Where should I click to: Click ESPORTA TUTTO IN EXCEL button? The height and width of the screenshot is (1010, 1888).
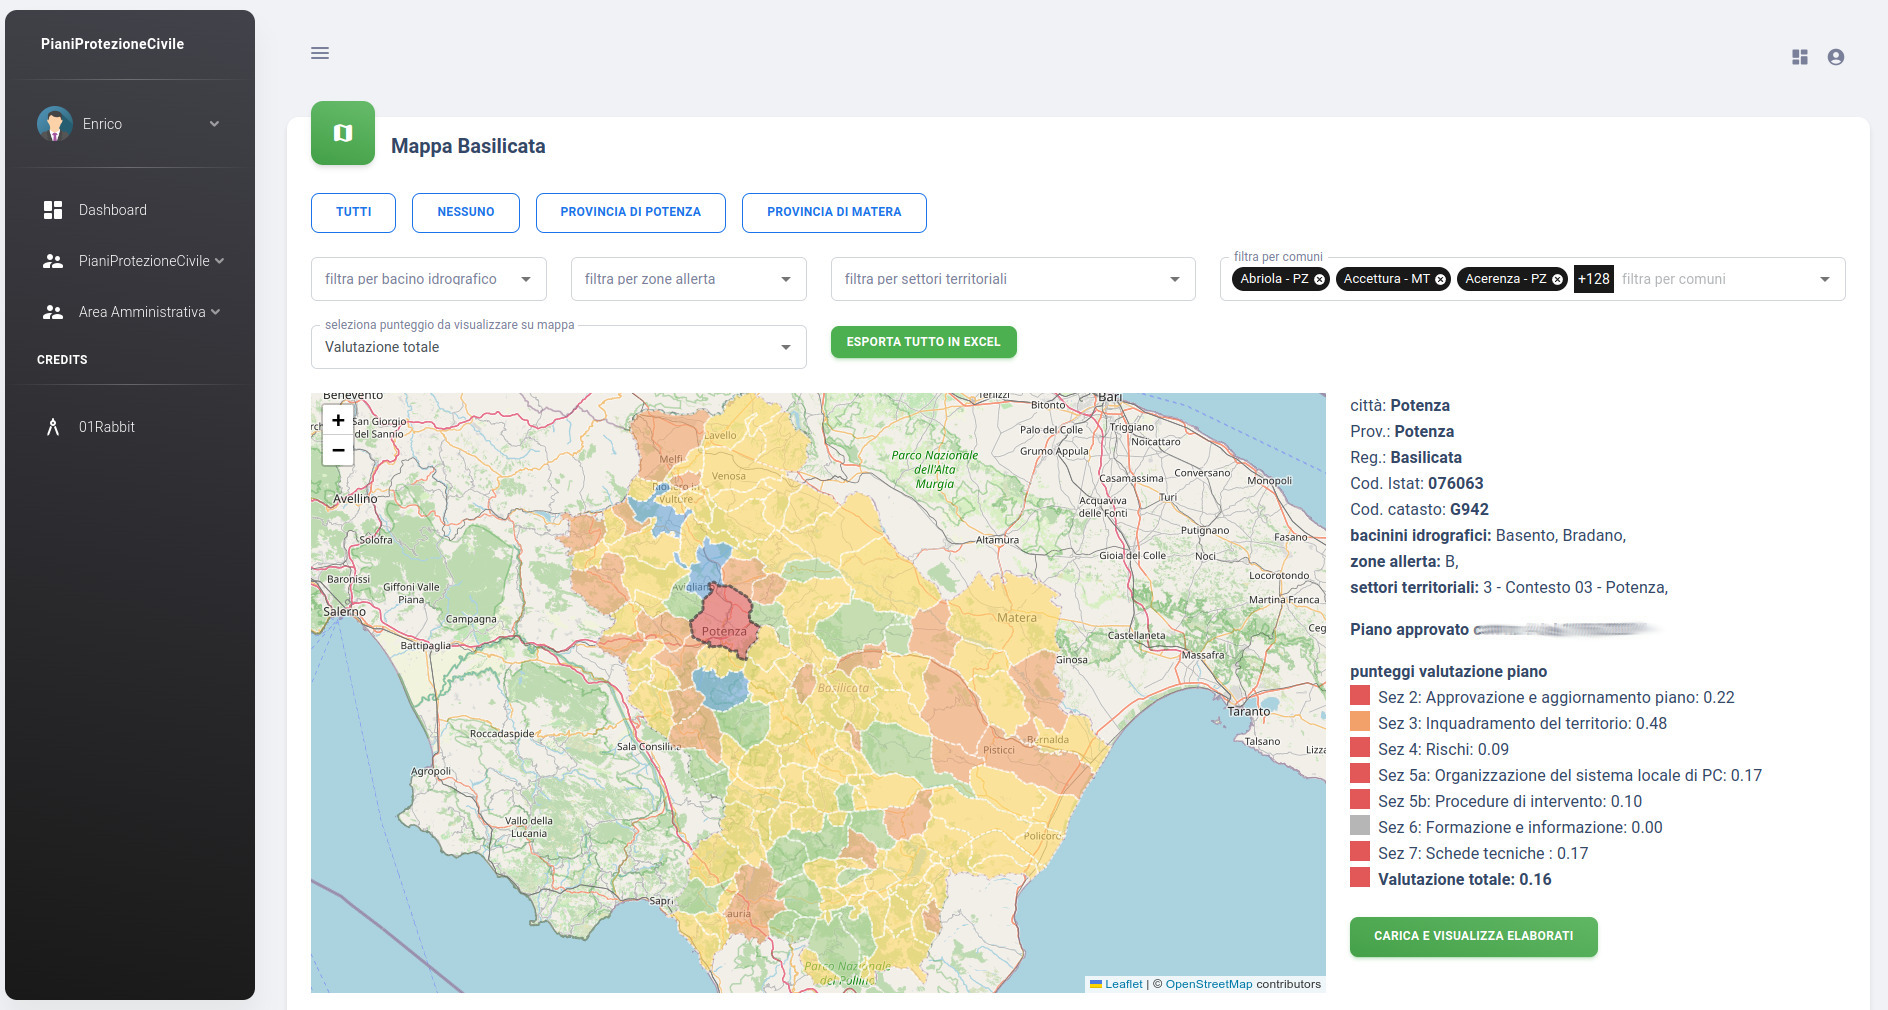pos(924,342)
